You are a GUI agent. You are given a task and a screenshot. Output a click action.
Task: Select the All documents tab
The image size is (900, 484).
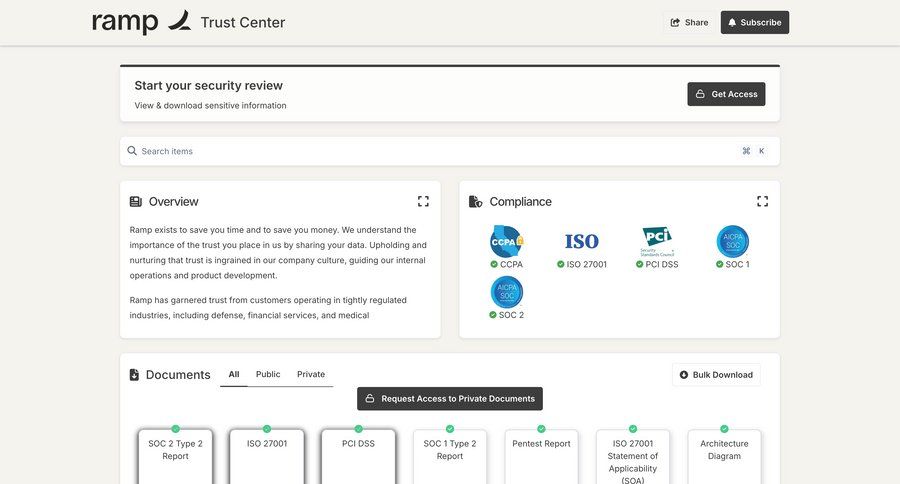pyautogui.click(x=234, y=374)
